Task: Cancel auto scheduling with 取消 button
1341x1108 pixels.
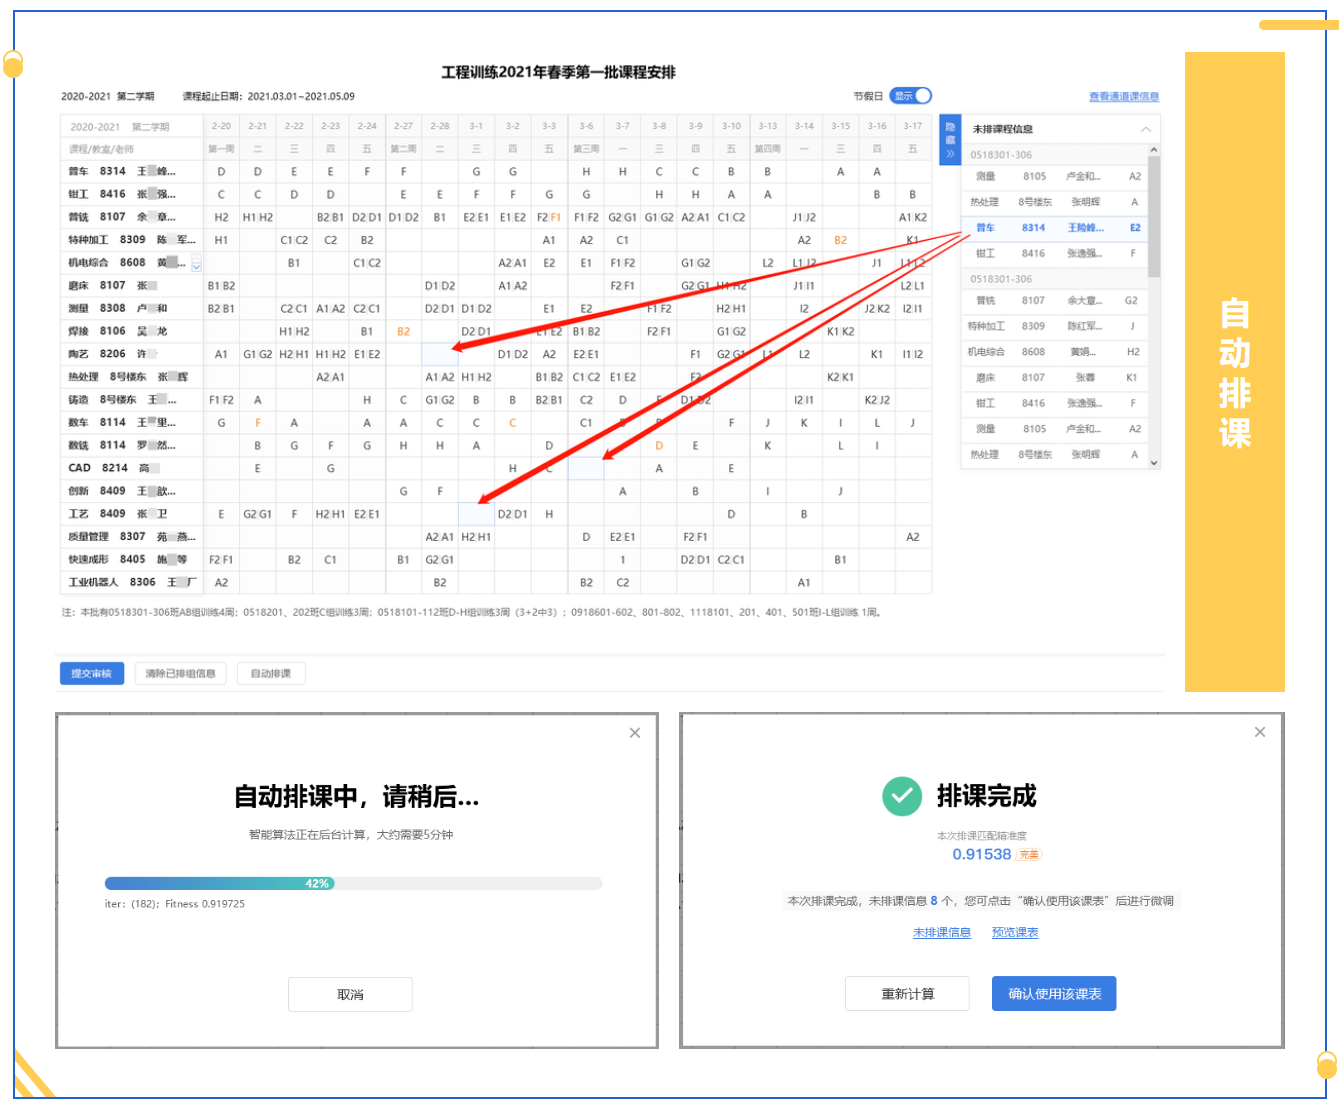Action: 350,995
